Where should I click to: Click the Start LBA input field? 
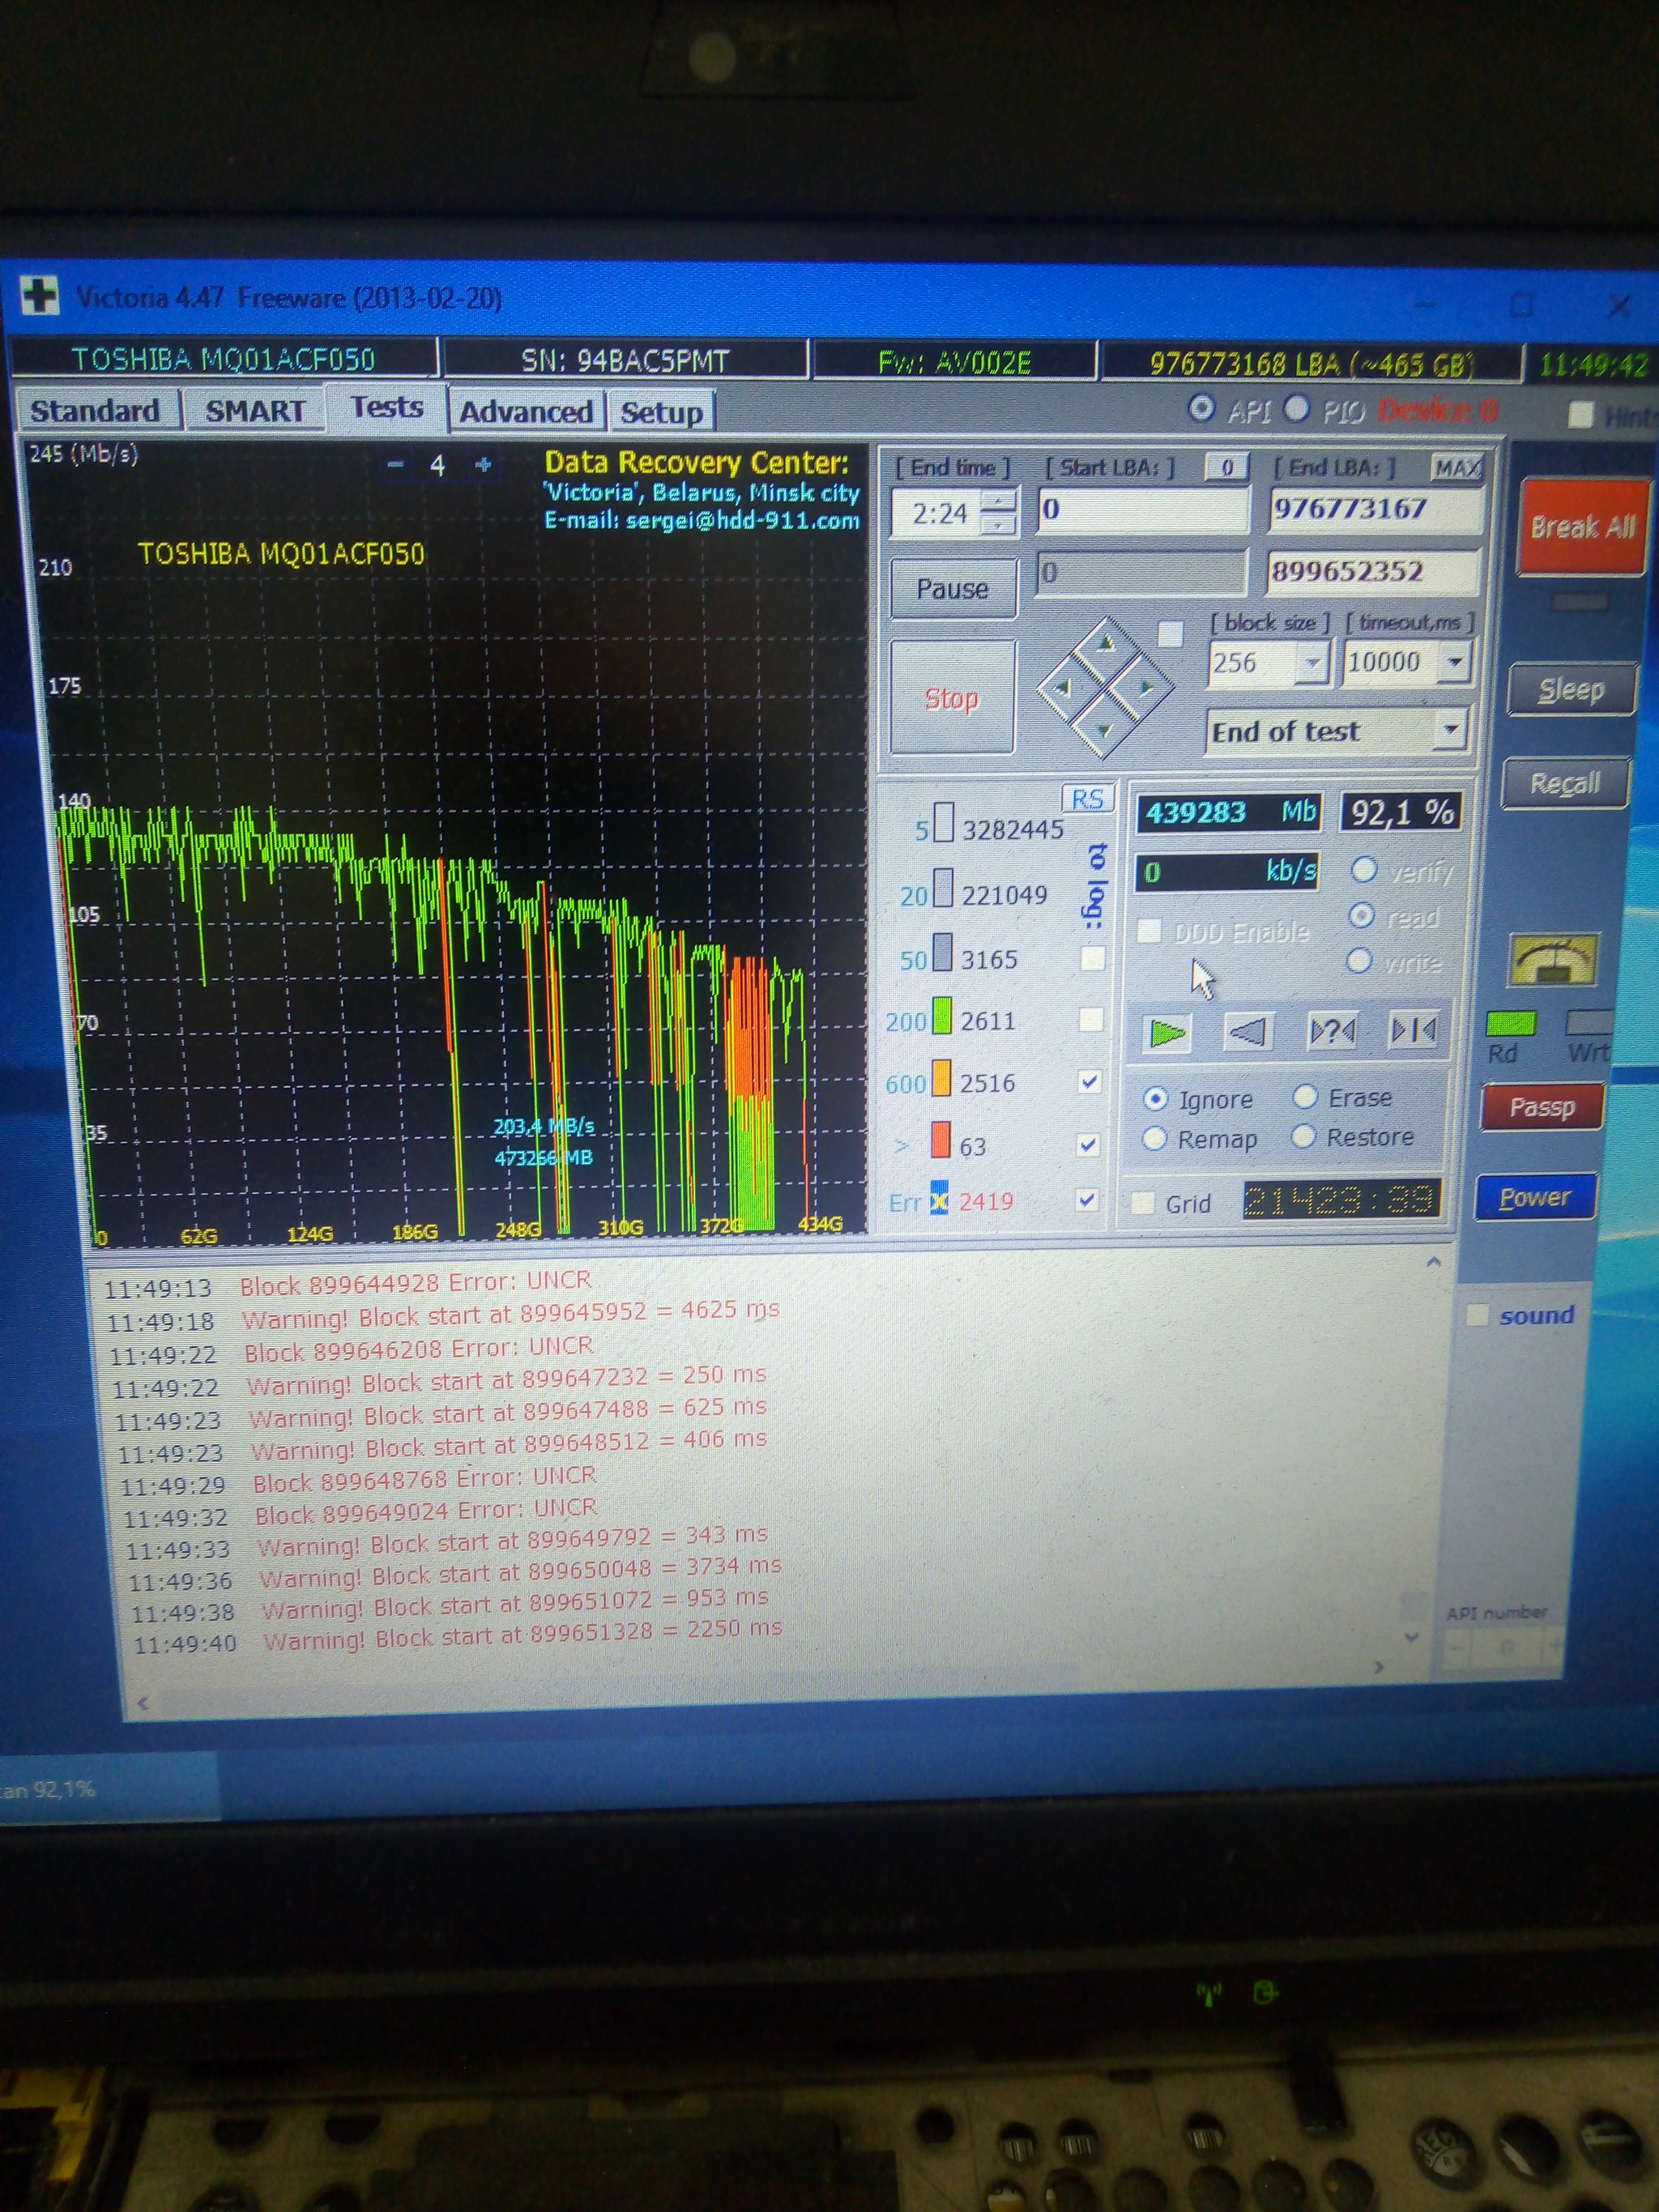tap(1144, 510)
